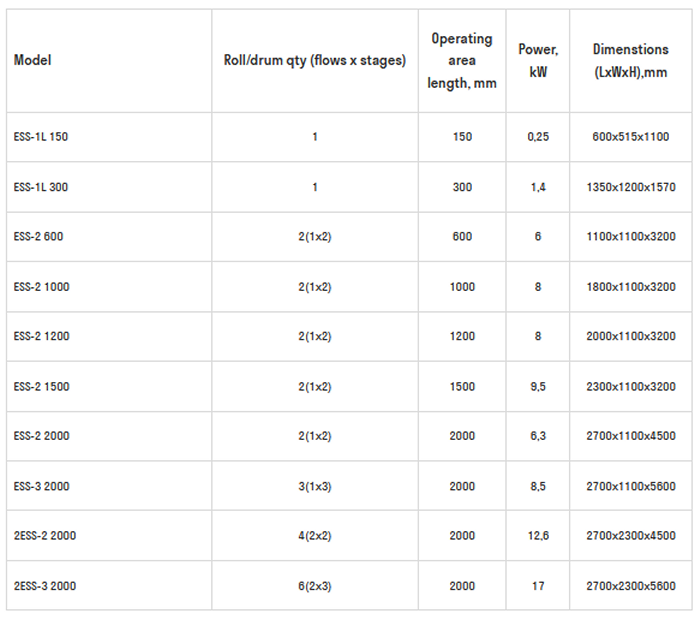Select the 1350x1200x1570 dimensions cell
Screen dimensions: 700x620
630,186
